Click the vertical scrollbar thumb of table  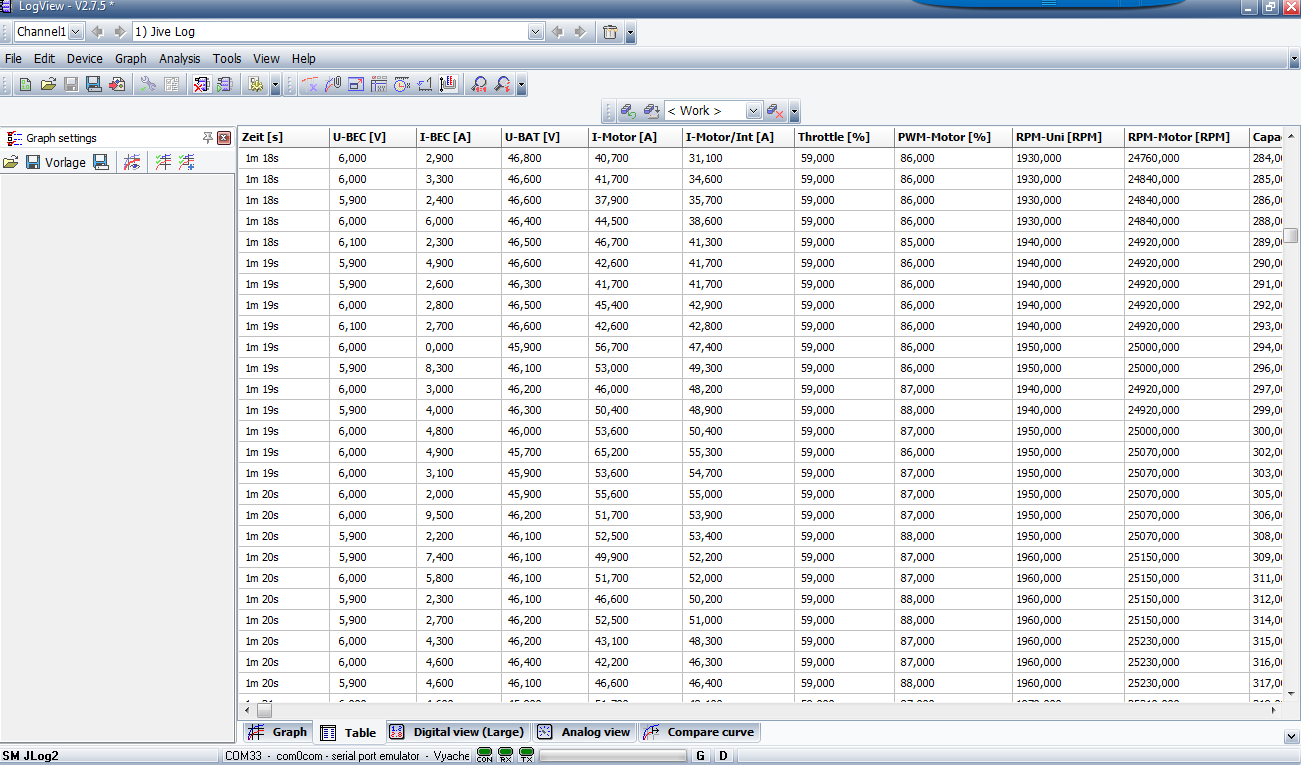[1291, 236]
